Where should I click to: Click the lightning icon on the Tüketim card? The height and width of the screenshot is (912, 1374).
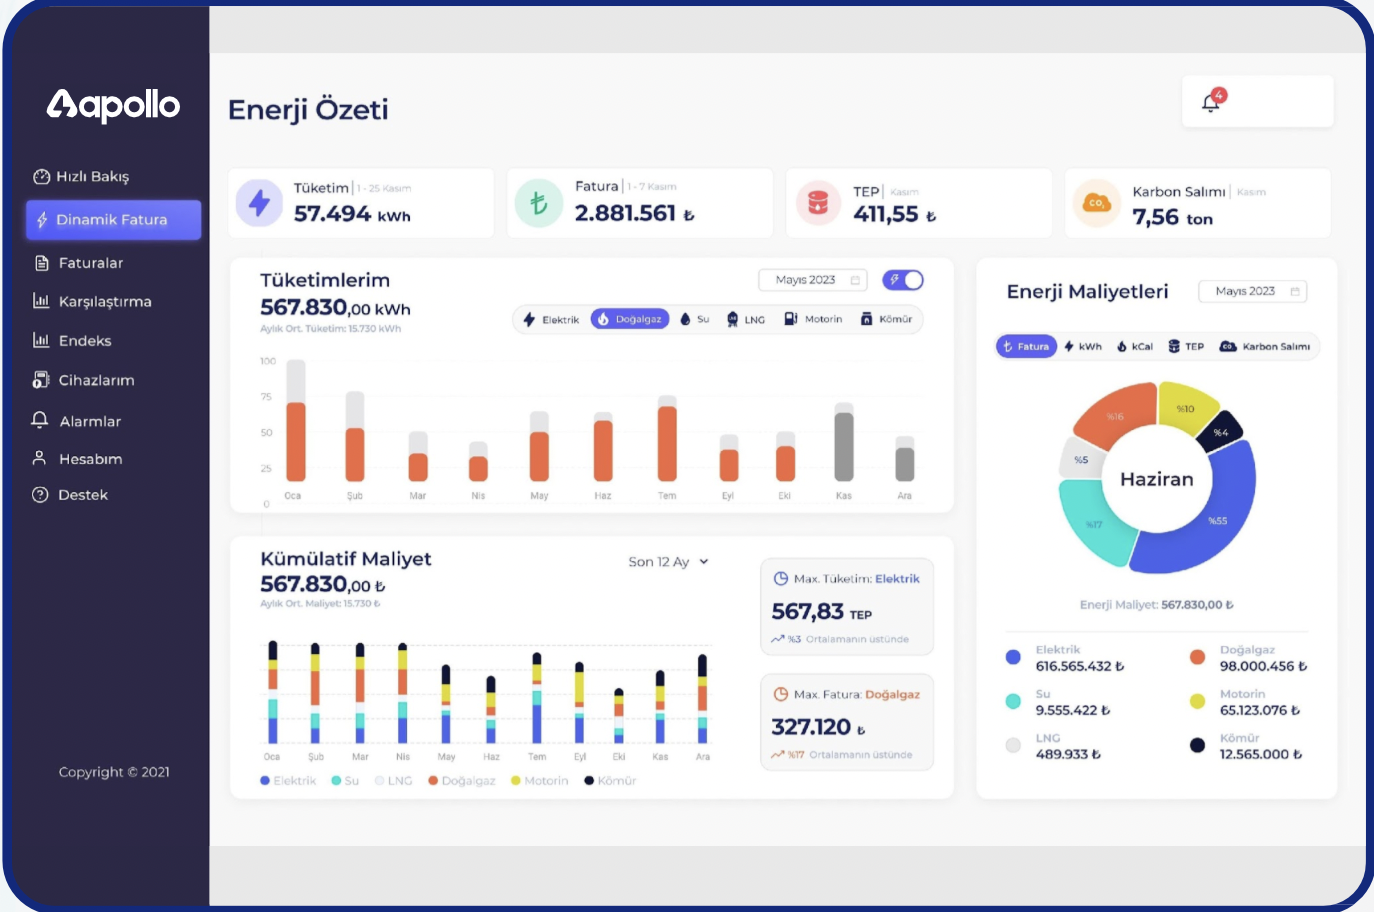pos(261,203)
